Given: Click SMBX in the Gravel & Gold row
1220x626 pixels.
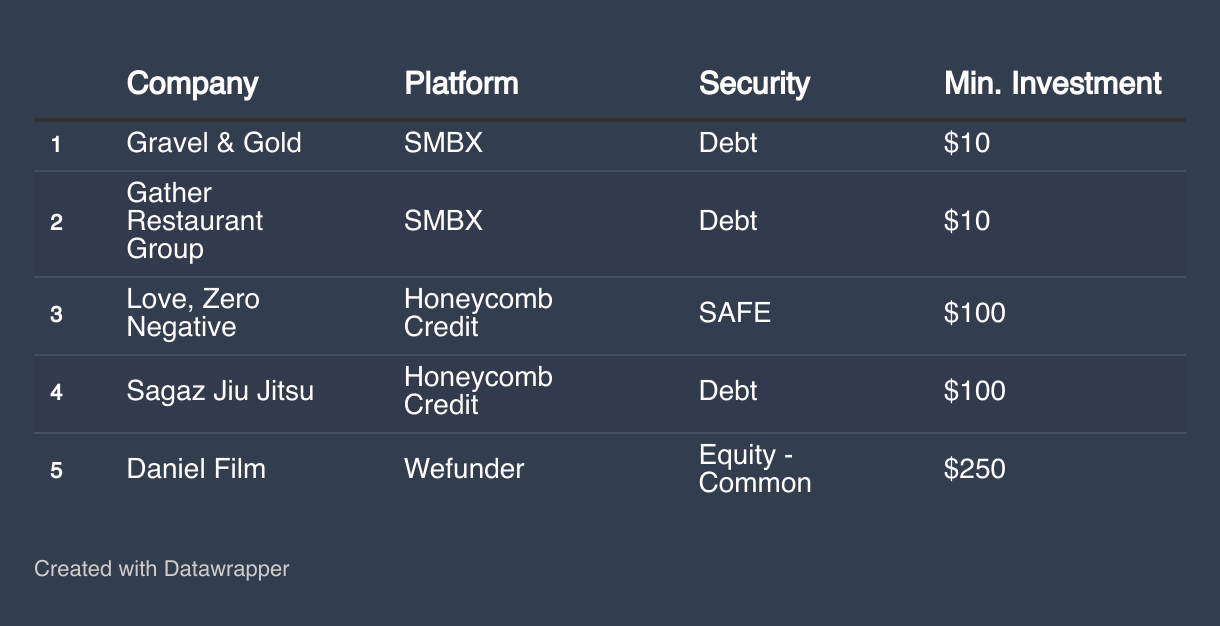Looking at the screenshot, I should [443, 143].
